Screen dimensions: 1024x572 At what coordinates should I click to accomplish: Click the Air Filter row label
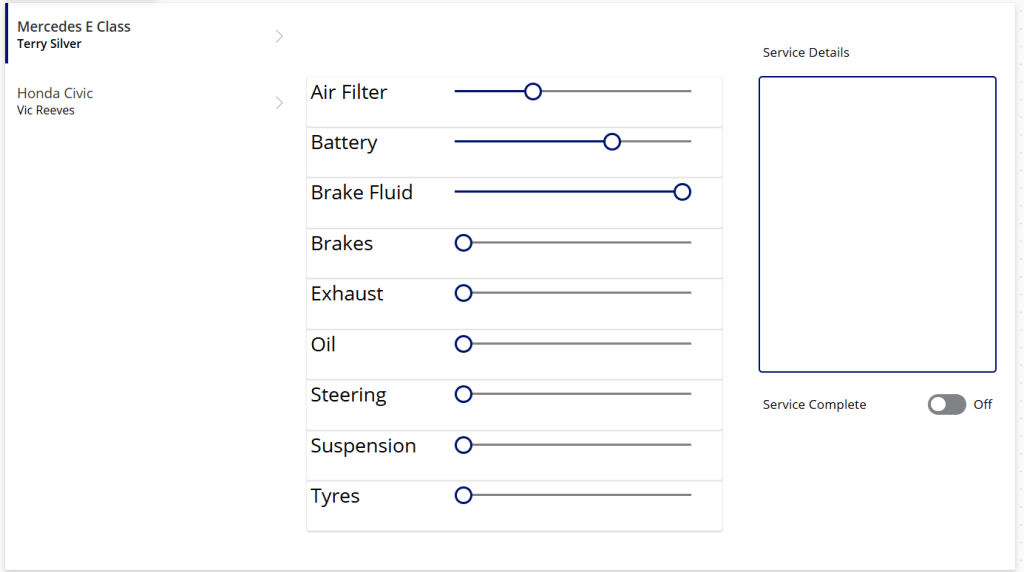(349, 92)
